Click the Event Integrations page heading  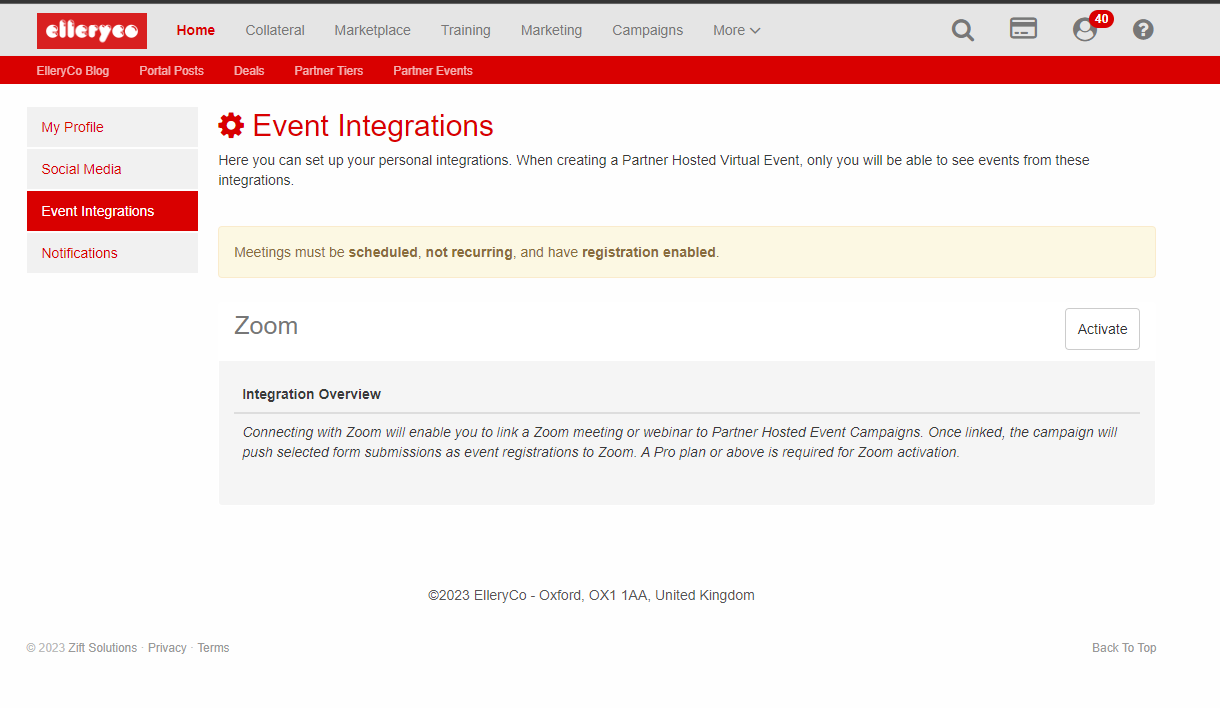pyautogui.click(x=373, y=126)
